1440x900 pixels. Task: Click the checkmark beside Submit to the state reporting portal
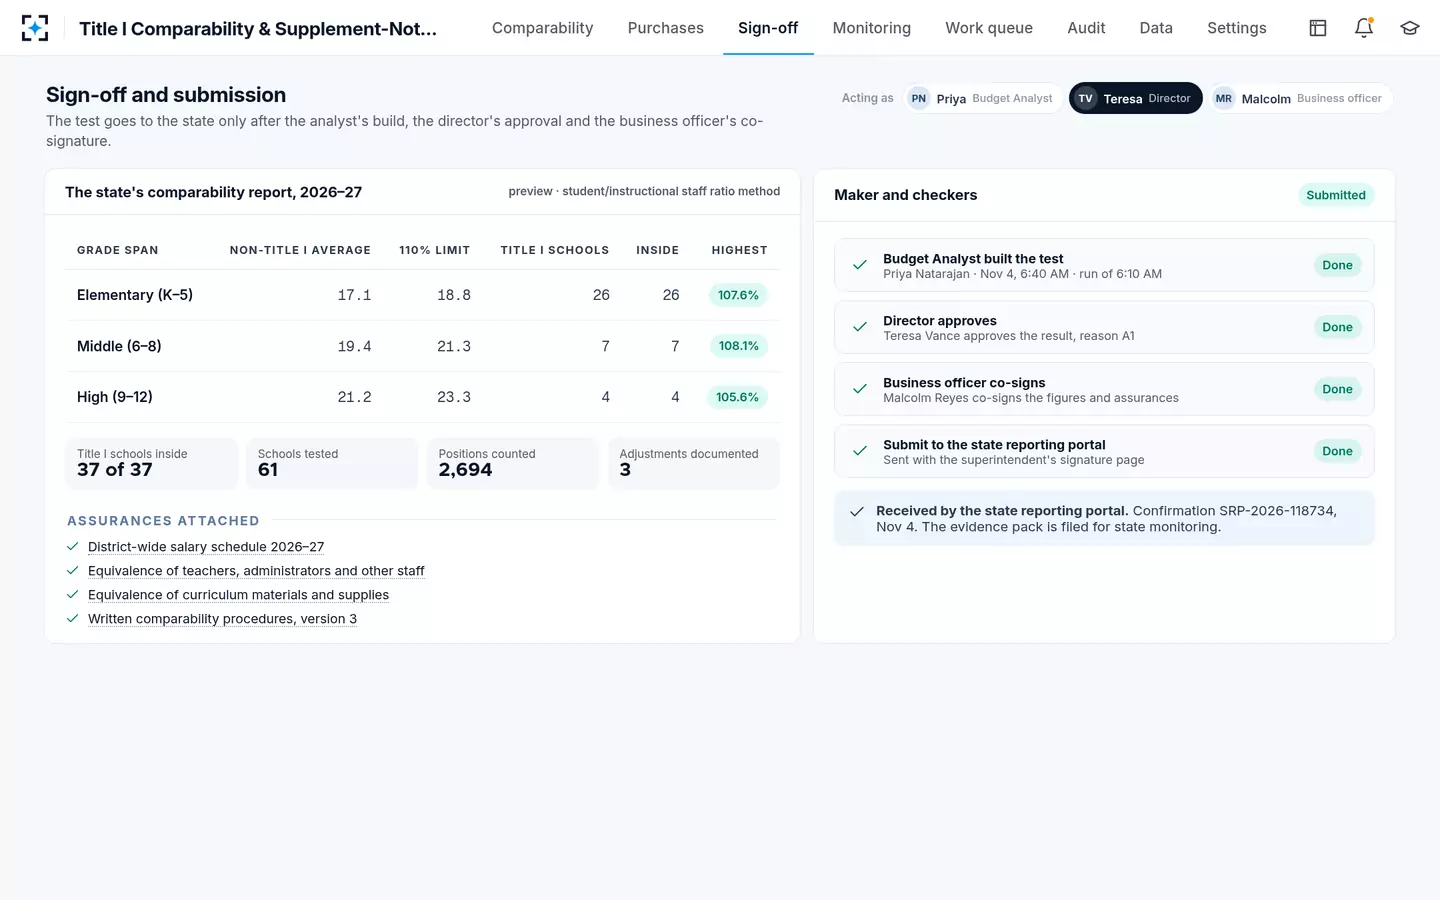[x=859, y=451]
